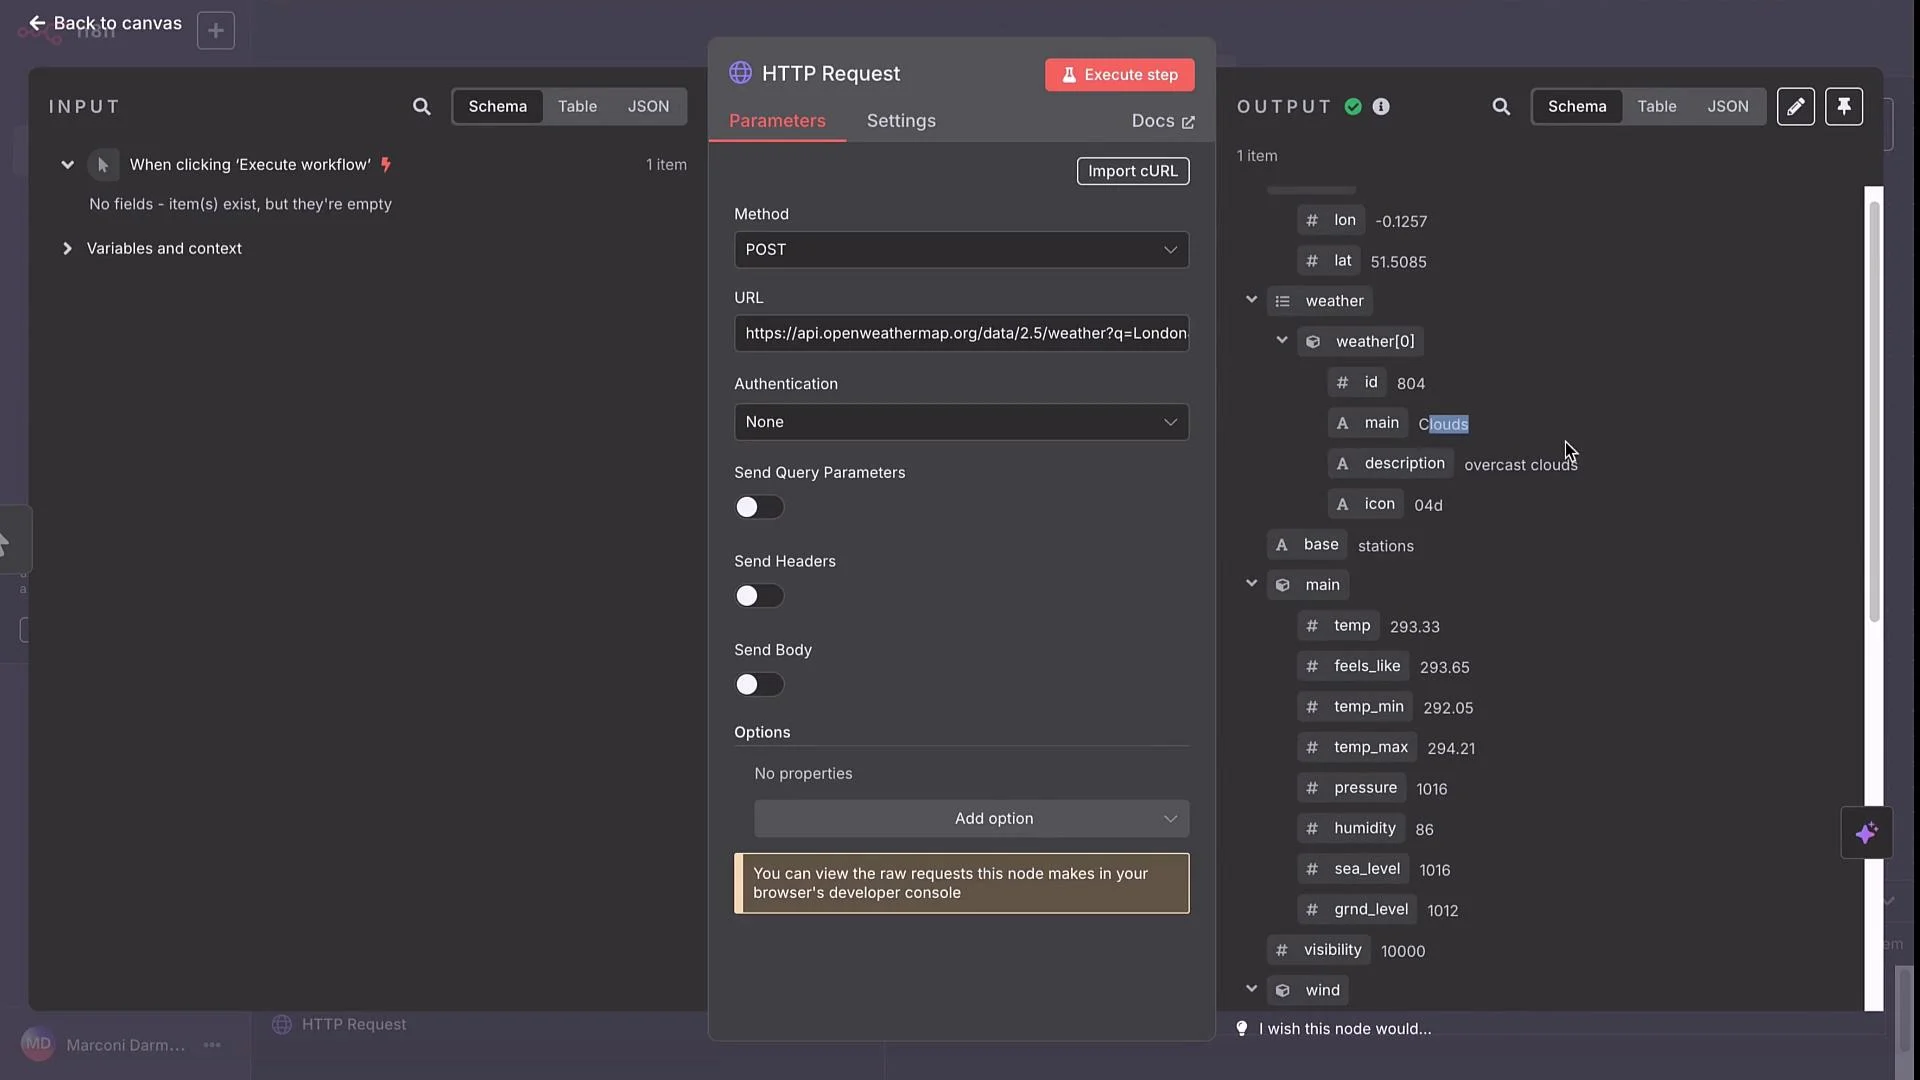The height and width of the screenshot is (1080, 1920).
Task: Click the description field pill
Action: tap(1391, 463)
